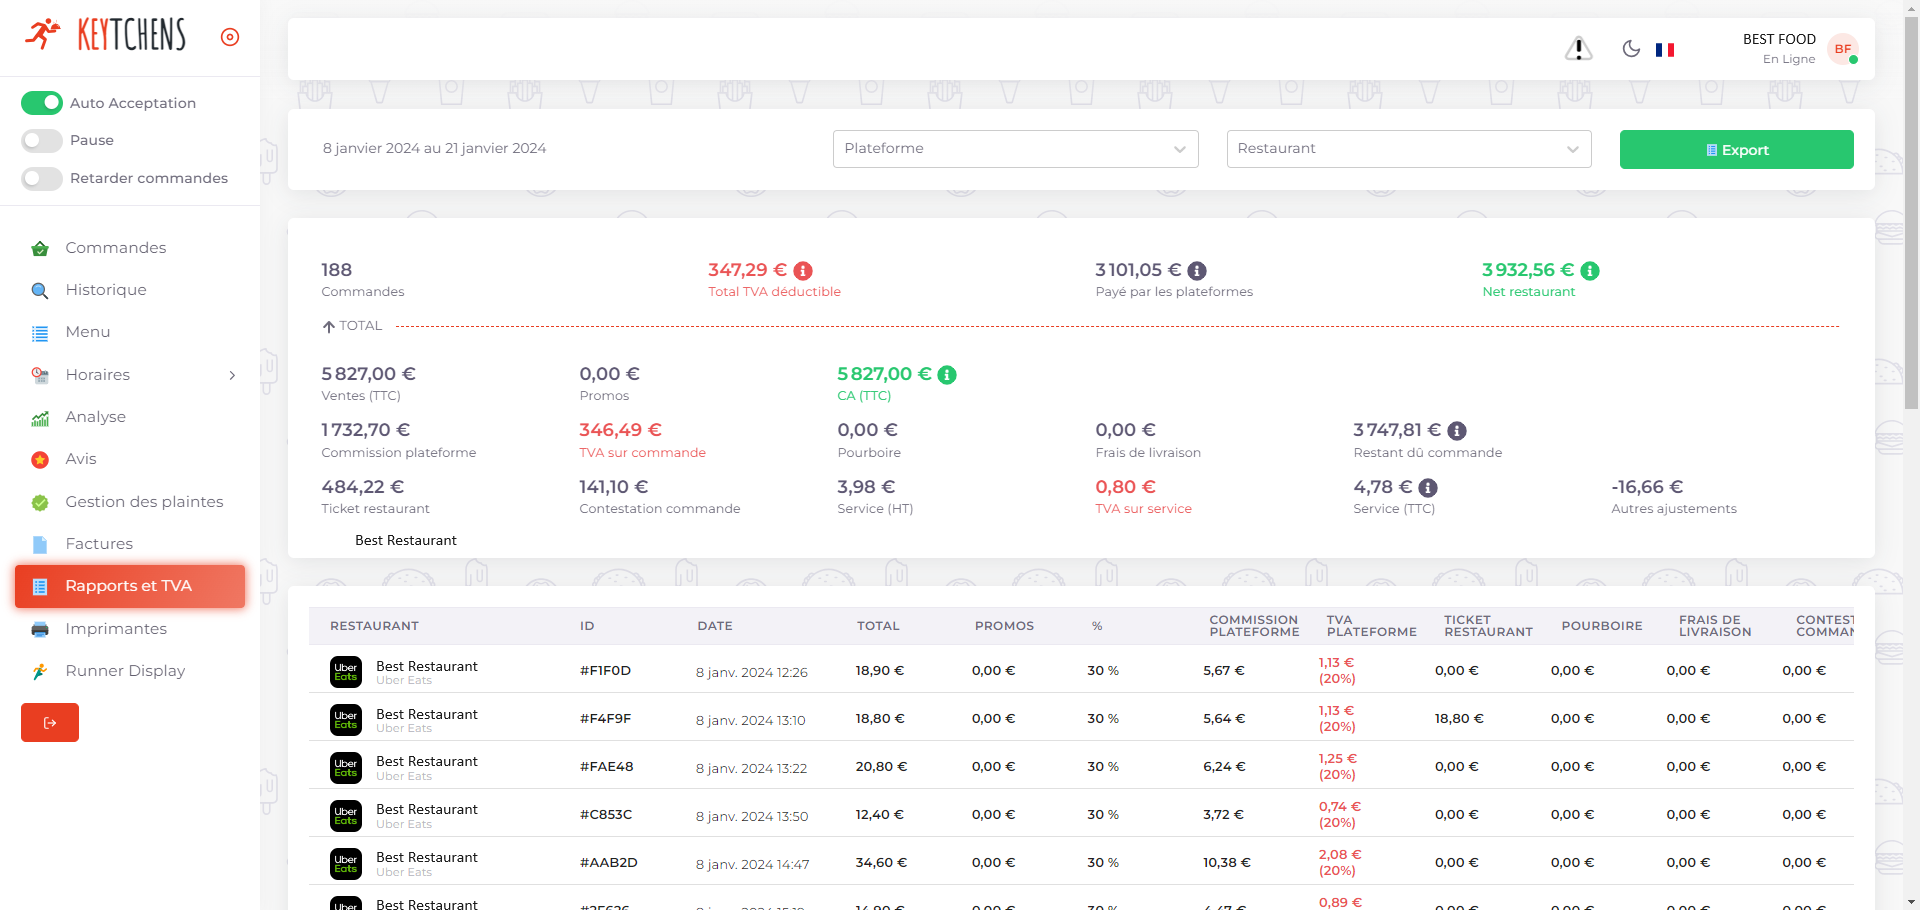Image resolution: width=1920 pixels, height=910 pixels.
Task: Click the date range 8 janvier 2024 field
Action: click(434, 149)
